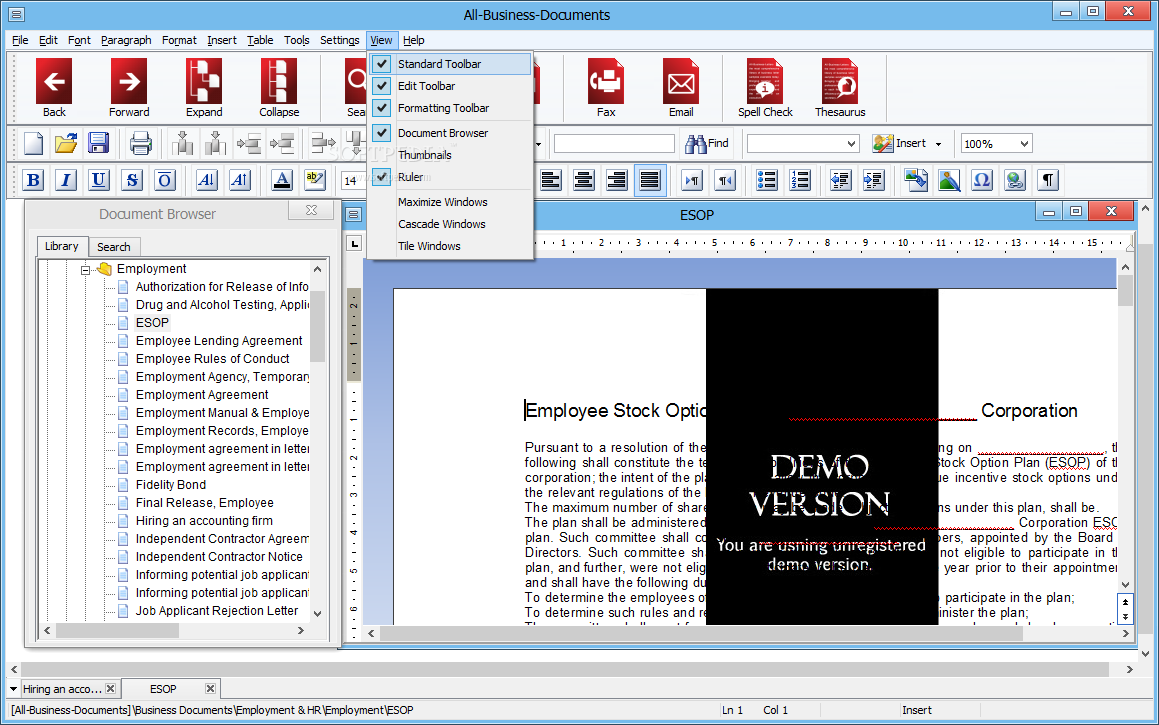The width and height of the screenshot is (1159, 725).
Task: Align paragraph right
Action: point(616,180)
